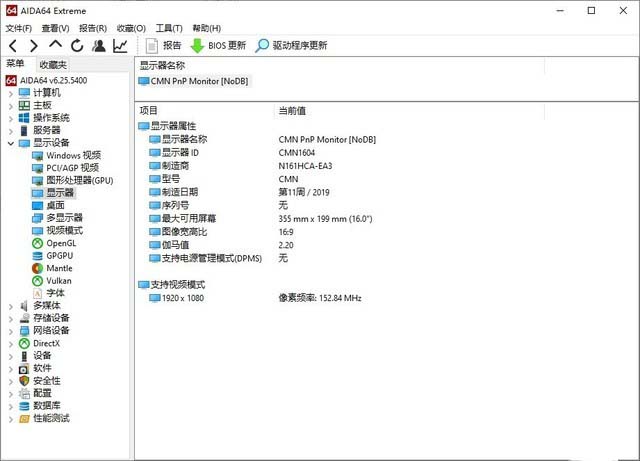Open the 帮助(H) menu
The width and height of the screenshot is (640, 461).
pos(207,28)
